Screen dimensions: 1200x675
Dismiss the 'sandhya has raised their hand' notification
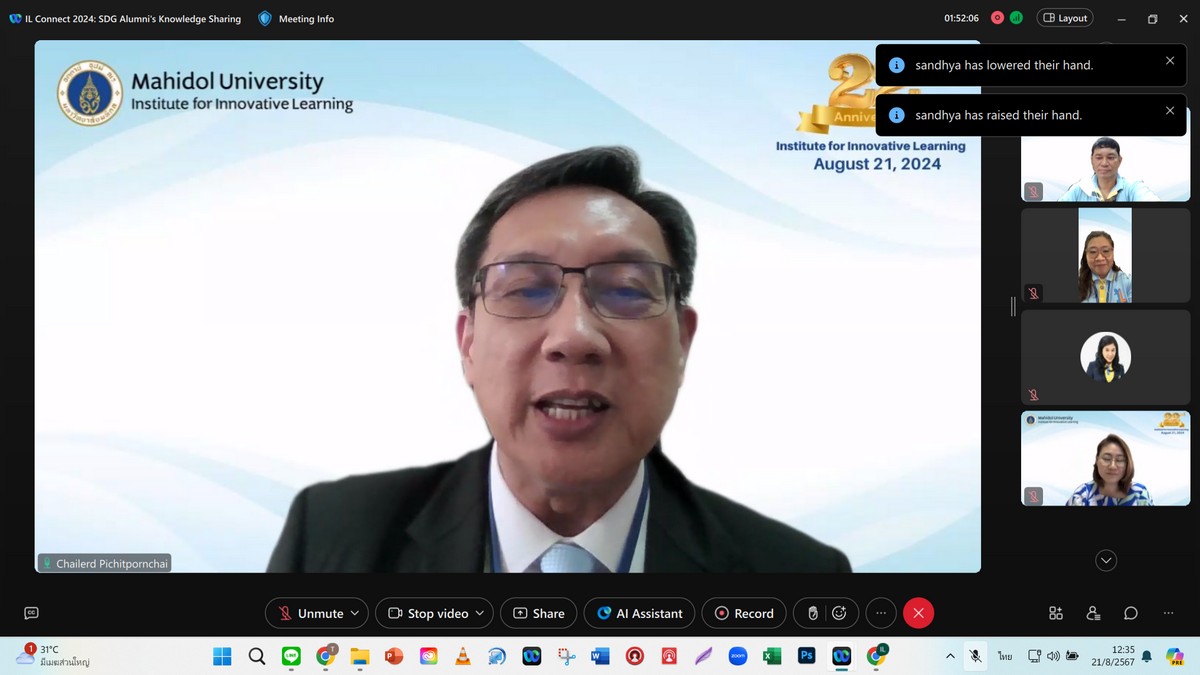(1170, 110)
